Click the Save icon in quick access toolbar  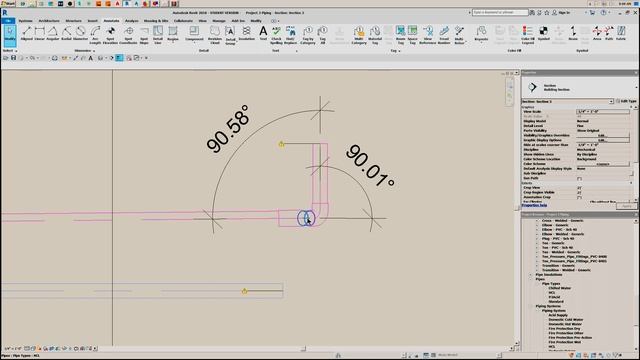[13, 58]
